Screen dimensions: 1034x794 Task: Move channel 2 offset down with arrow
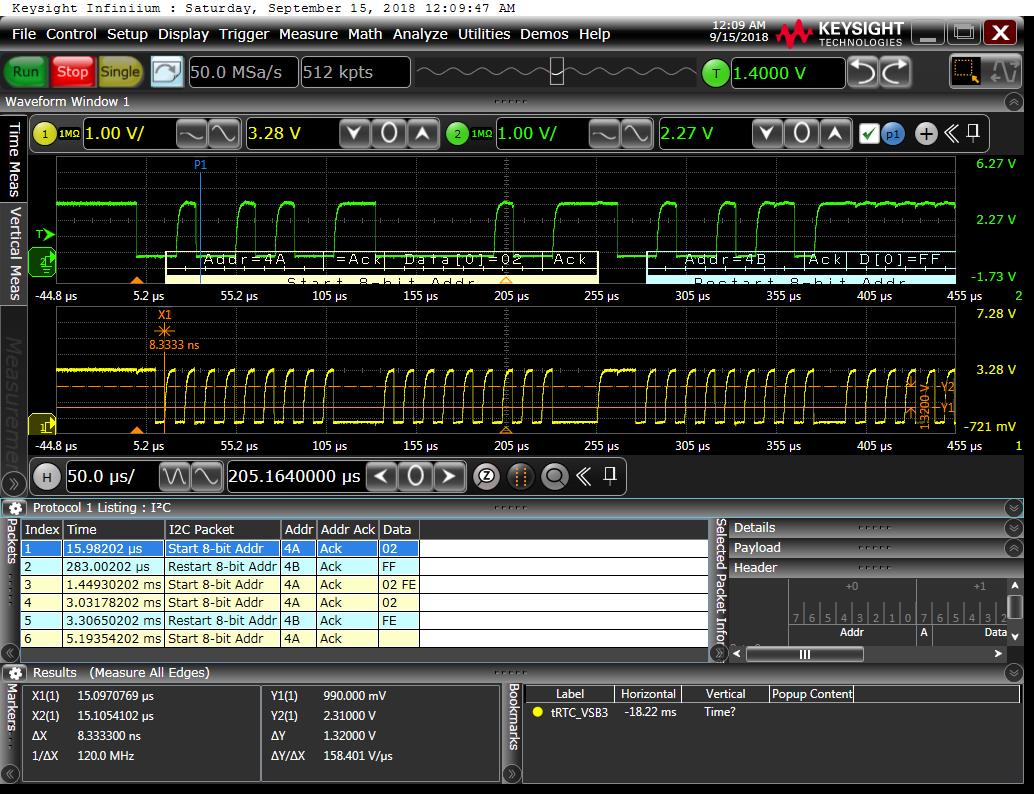[x=767, y=134]
